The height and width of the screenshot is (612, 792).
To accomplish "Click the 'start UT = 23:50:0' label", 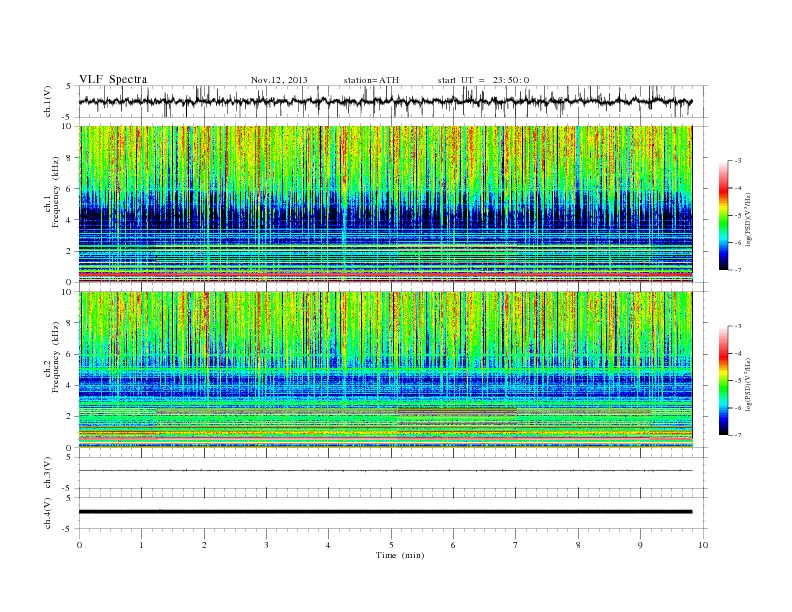I will [483, 80].
